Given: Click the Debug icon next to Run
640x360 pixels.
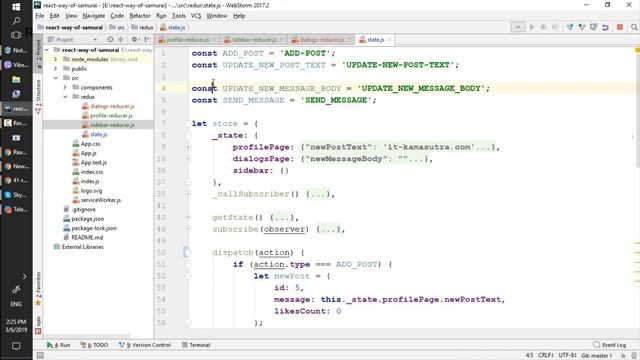Looking at the screenshot, I should [x=543, y=27].
